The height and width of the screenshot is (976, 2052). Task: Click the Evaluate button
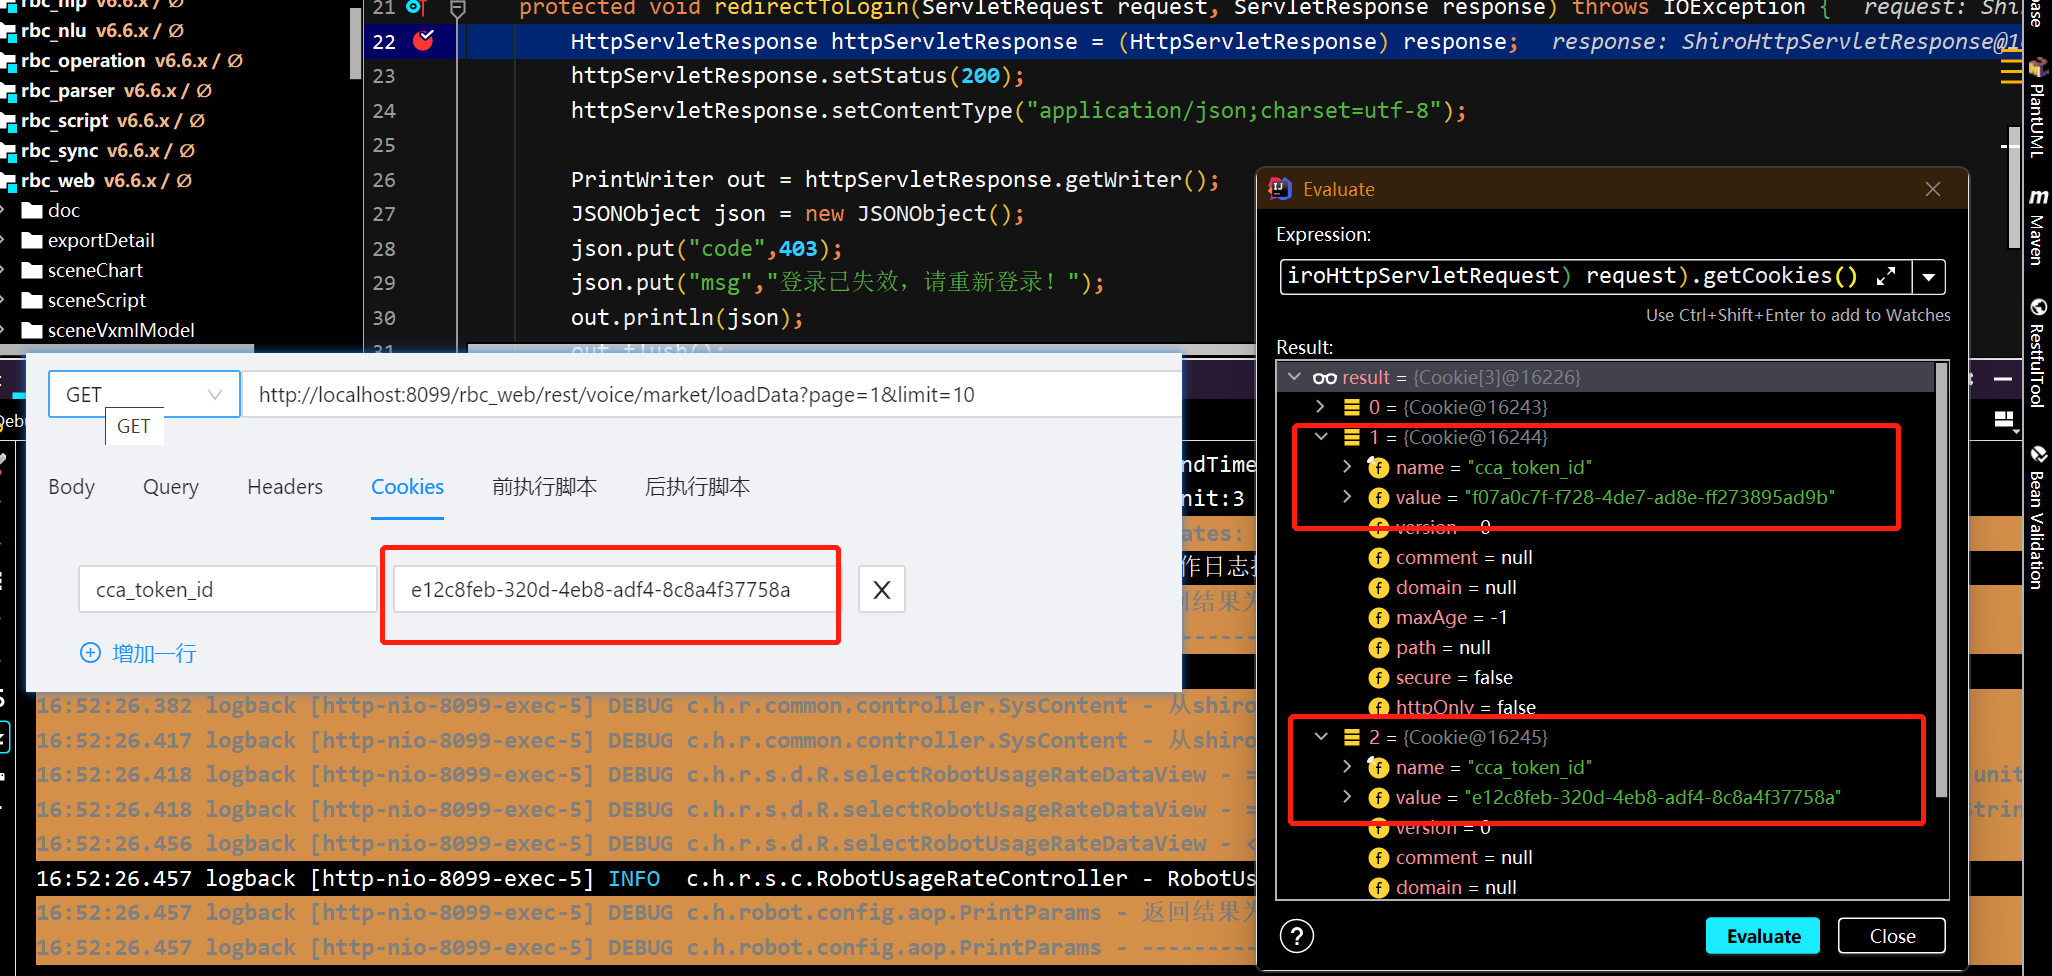[x=1762, y=936]
